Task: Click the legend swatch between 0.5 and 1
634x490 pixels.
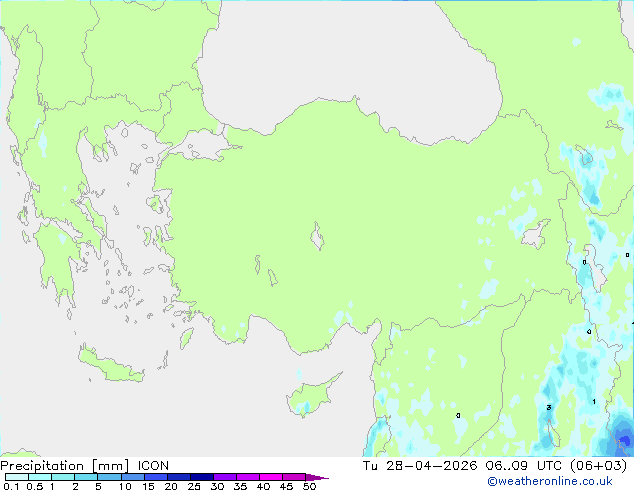Action: tap(40, 477)
